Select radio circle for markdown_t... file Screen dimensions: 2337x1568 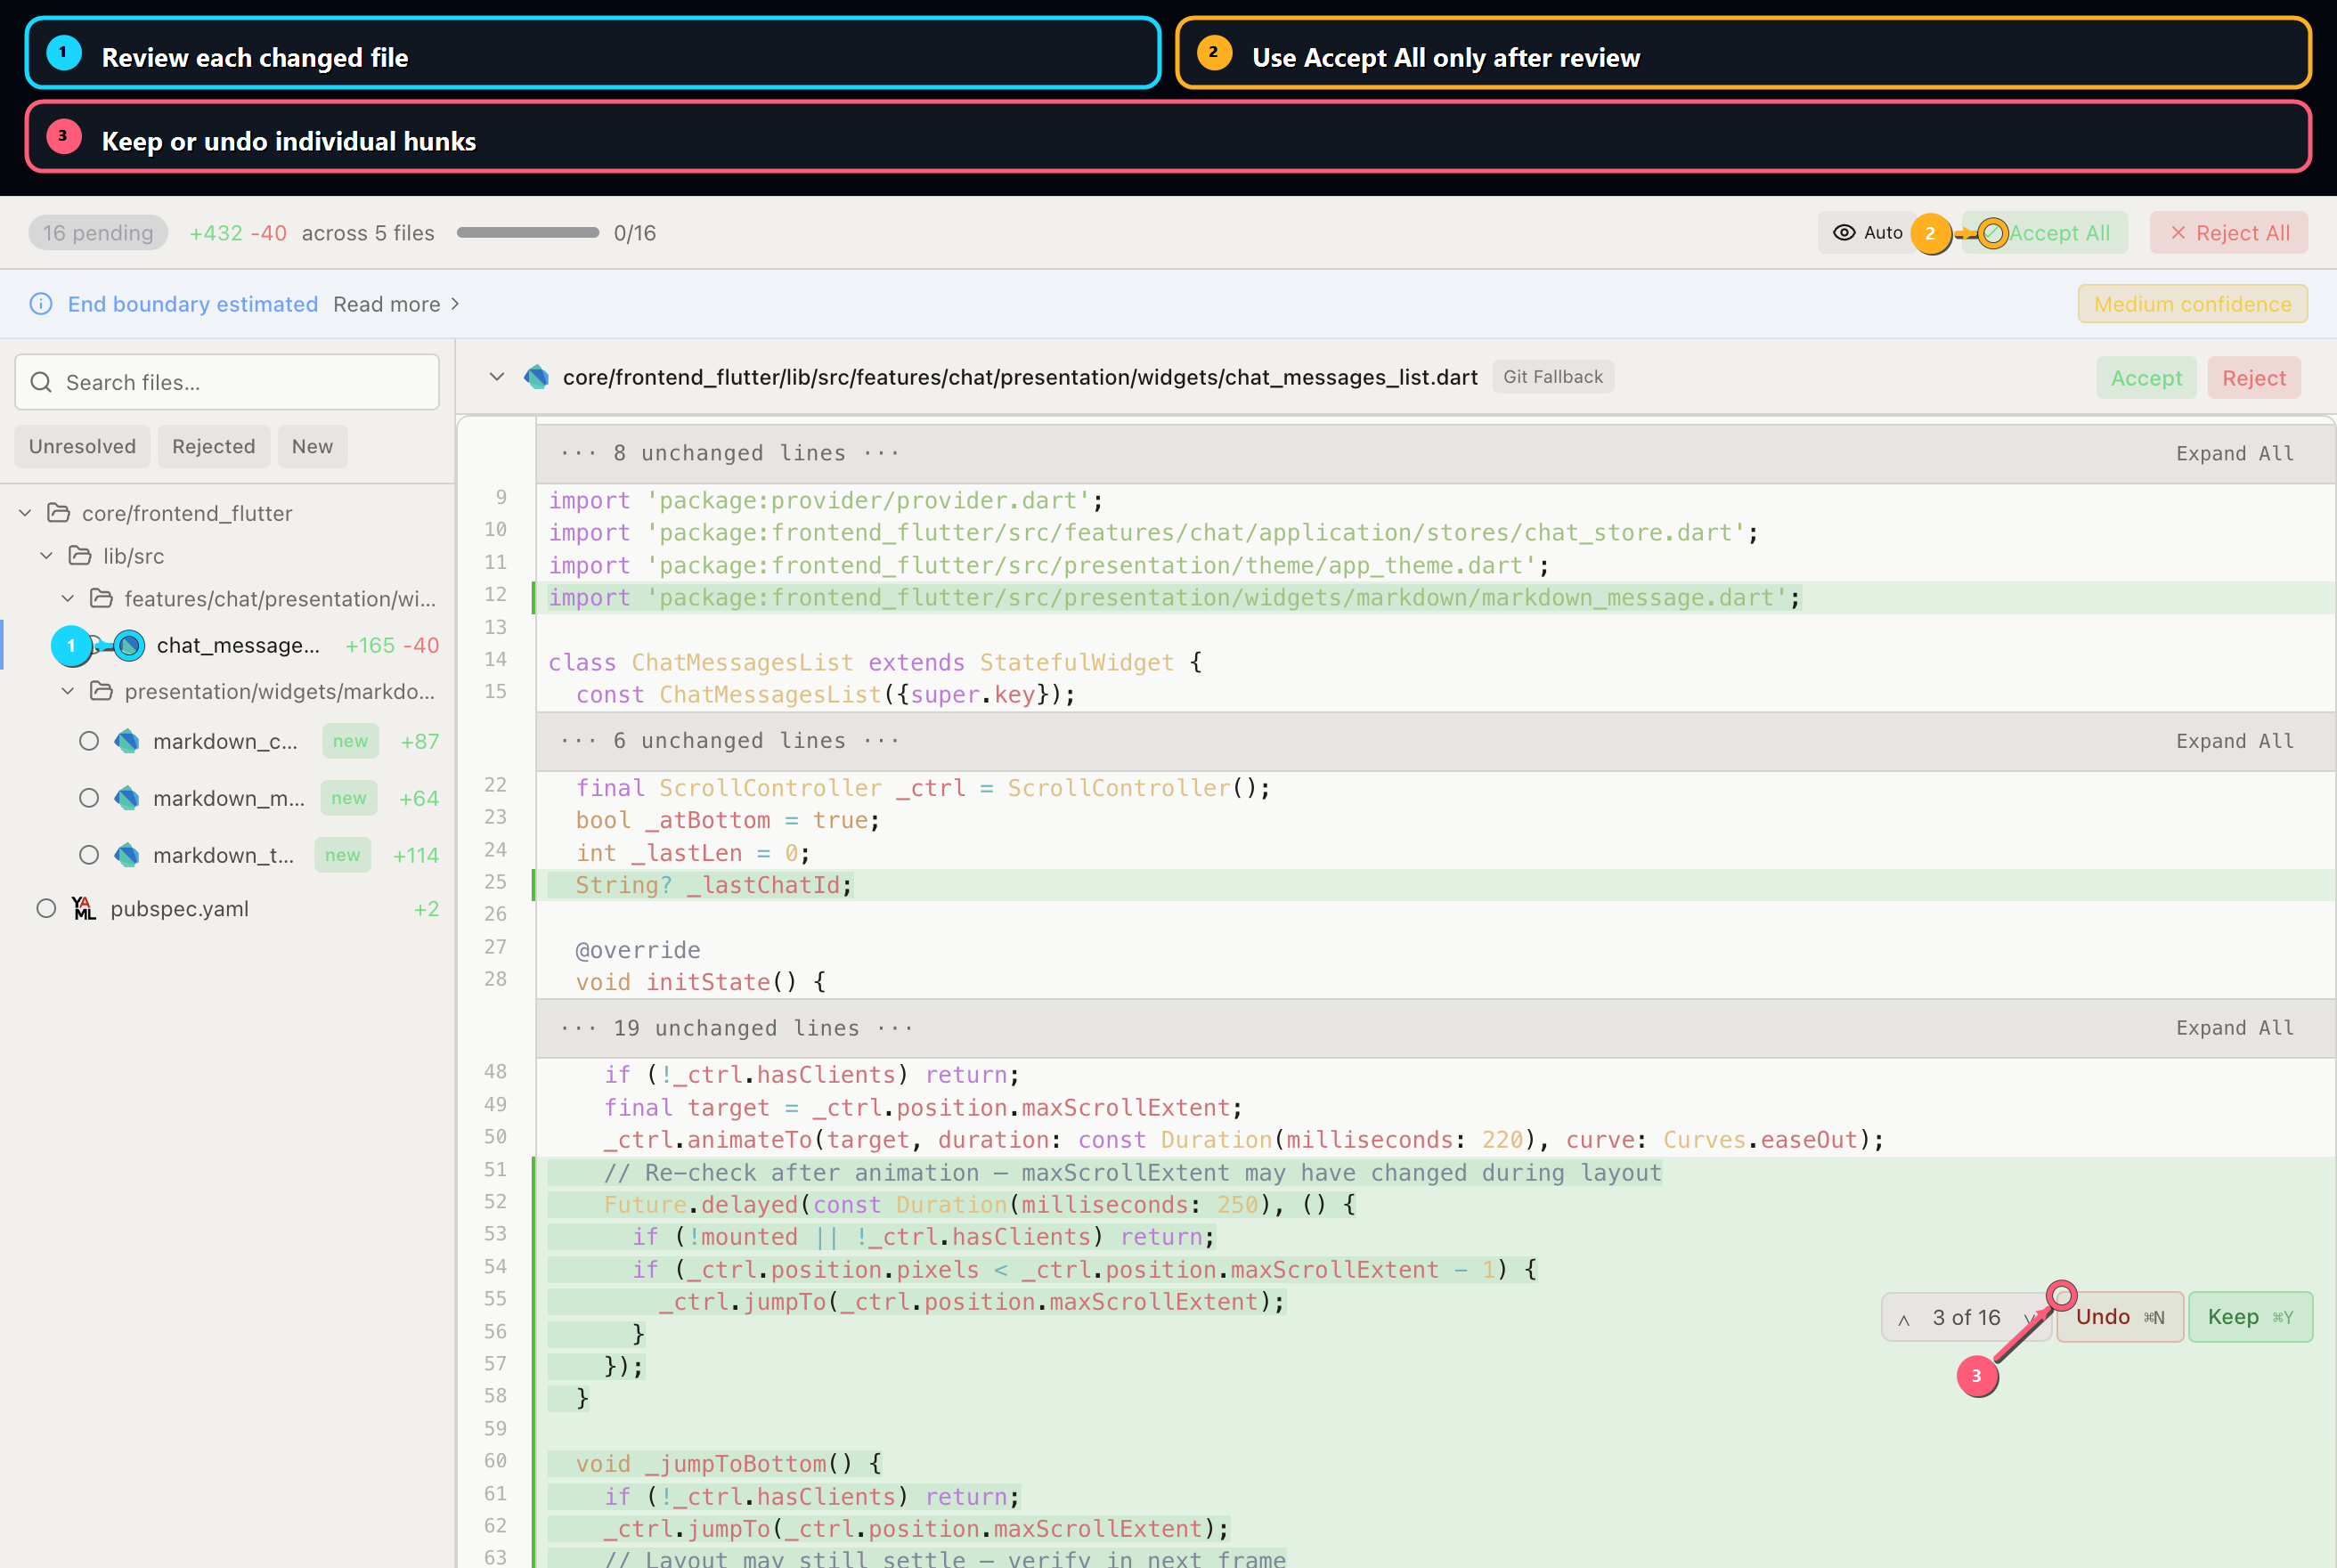point(89,855)
